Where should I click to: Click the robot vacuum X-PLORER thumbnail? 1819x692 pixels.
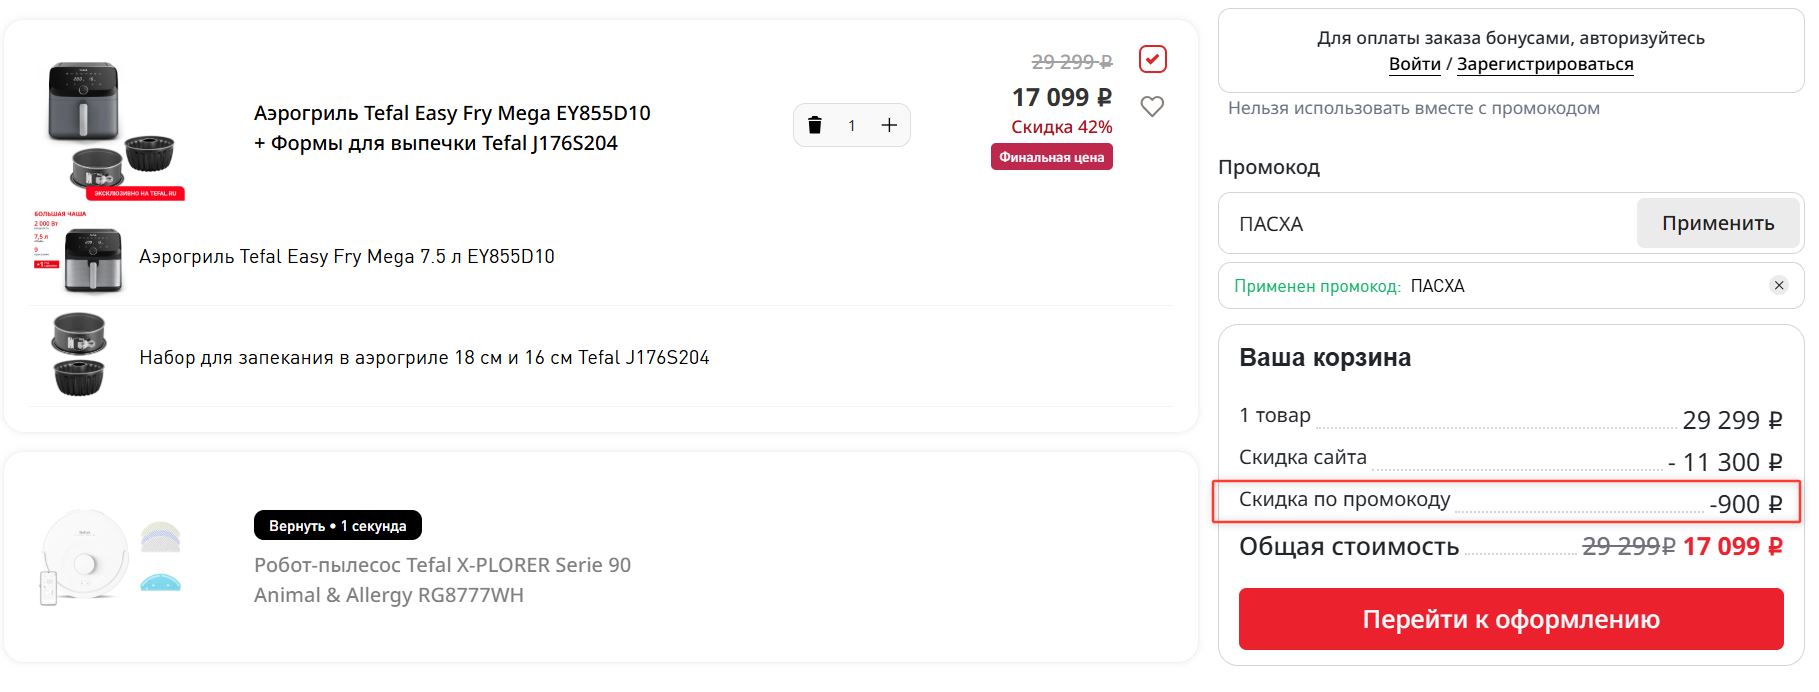(110, 557)
